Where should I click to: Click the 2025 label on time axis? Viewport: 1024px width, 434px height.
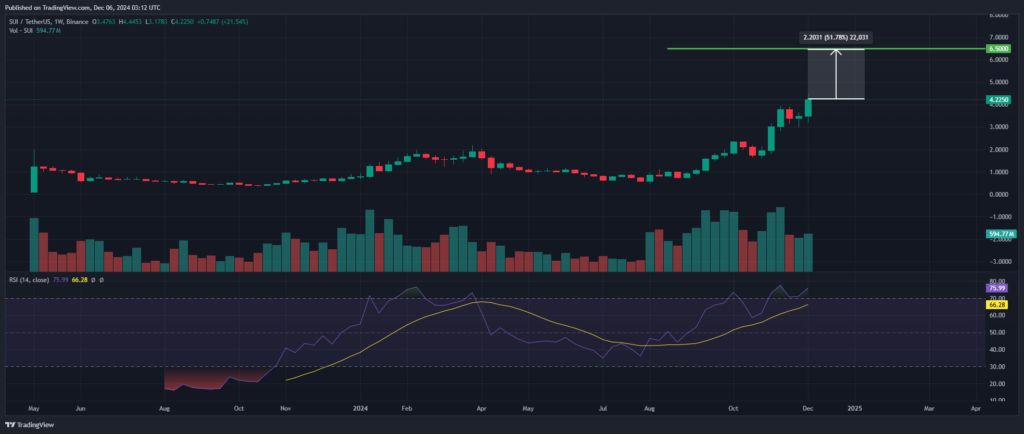click(854, 409)
